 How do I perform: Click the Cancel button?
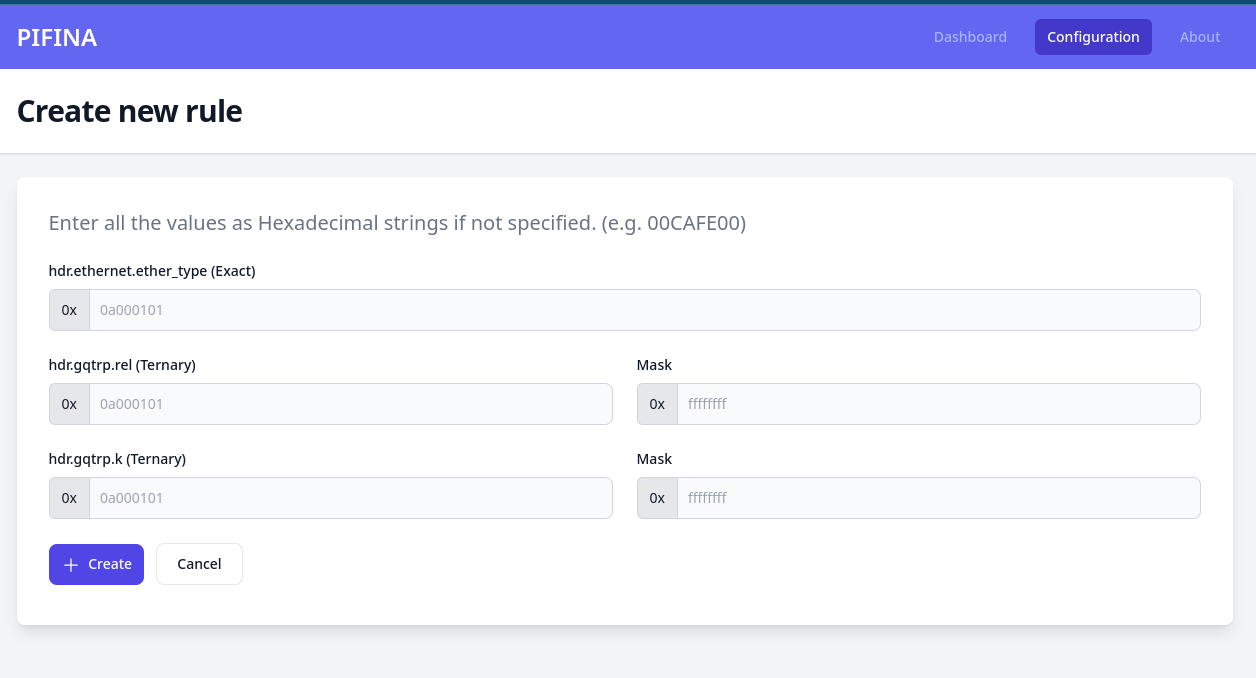[199, 564]
